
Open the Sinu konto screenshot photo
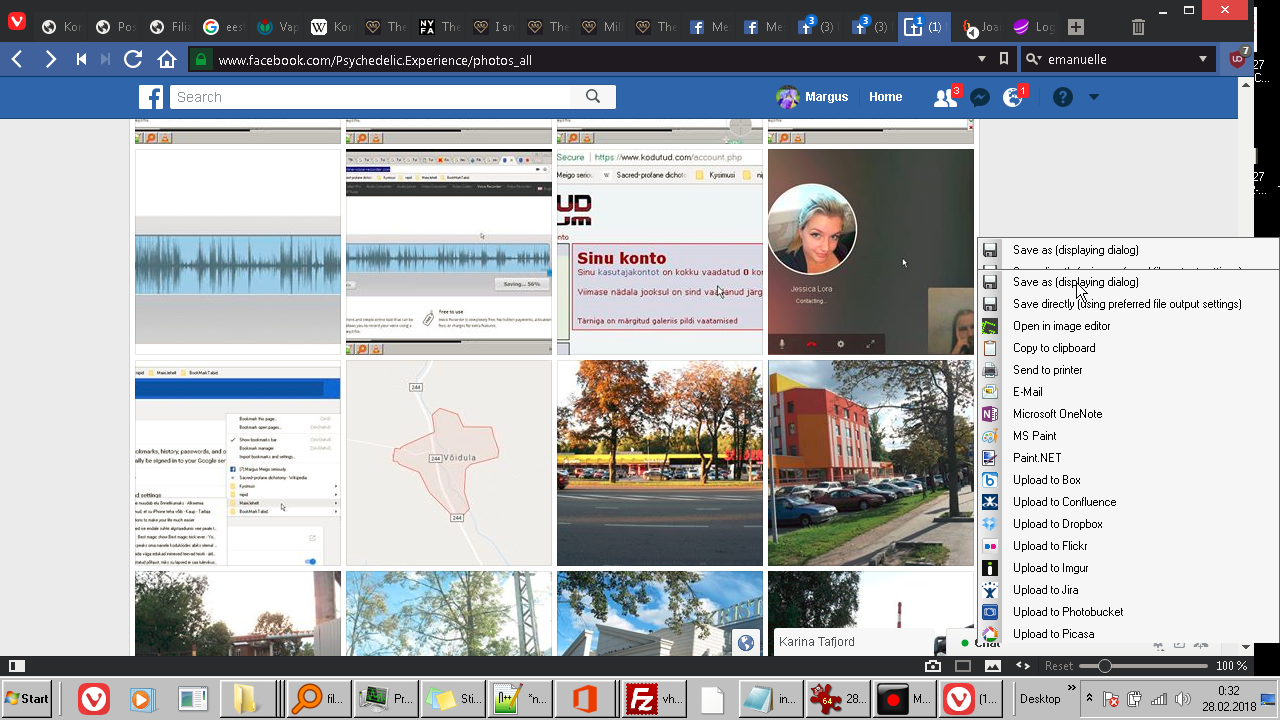point(660,252)
